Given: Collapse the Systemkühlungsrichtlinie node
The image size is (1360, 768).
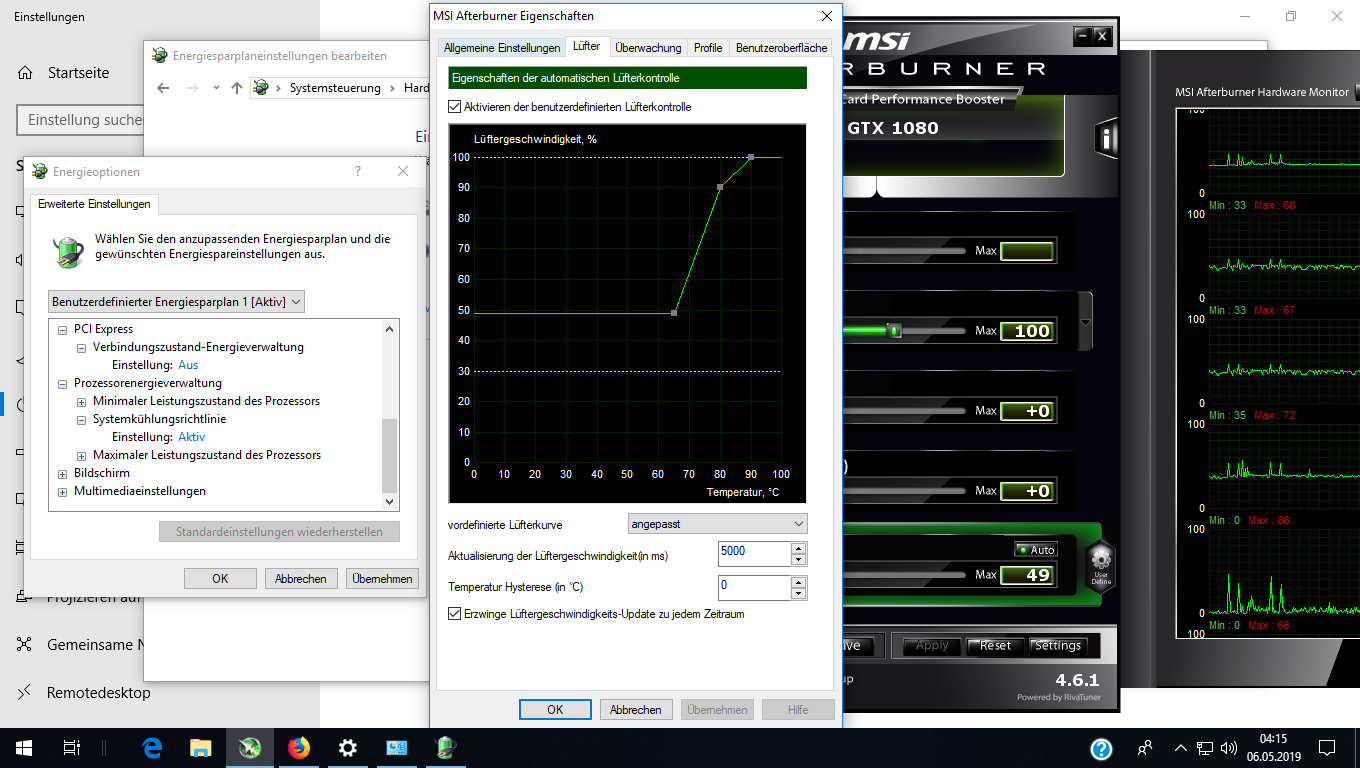Looking at the screenshot, I should [x=83, y=419].
